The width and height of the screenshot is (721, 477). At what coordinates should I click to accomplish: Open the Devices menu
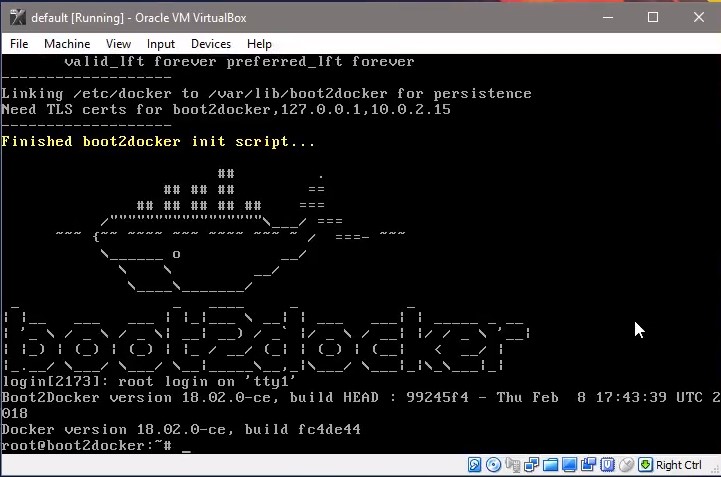(x=211, y=44)
